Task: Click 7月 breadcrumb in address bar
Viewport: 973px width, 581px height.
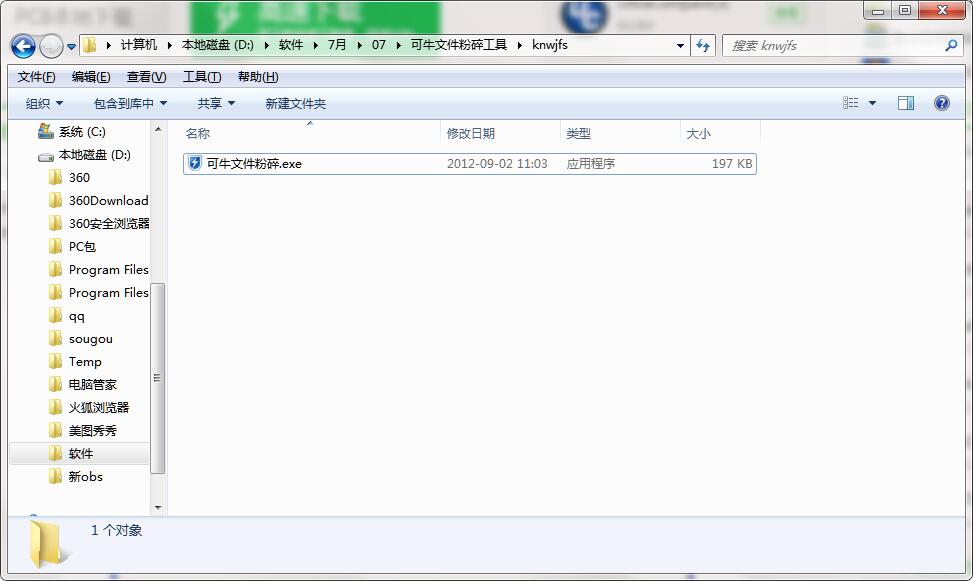Action: click(x=337, y=45)
